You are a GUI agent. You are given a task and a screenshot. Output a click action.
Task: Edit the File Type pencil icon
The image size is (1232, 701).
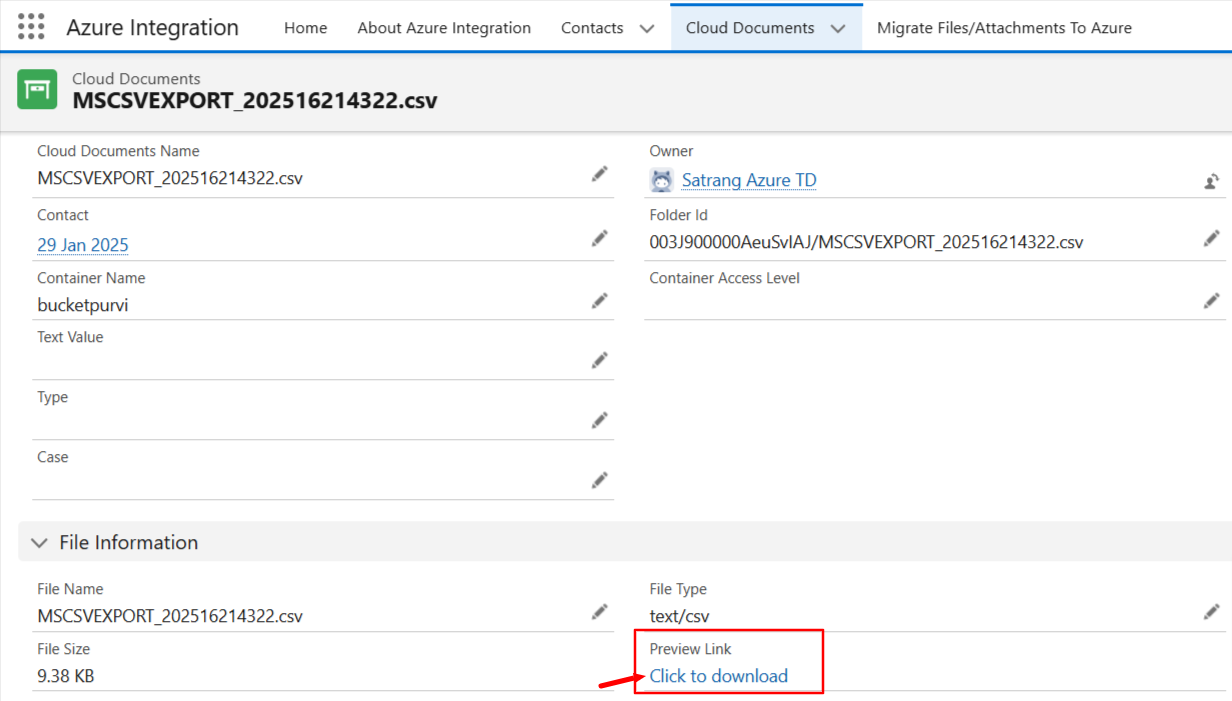(1211, 612)
